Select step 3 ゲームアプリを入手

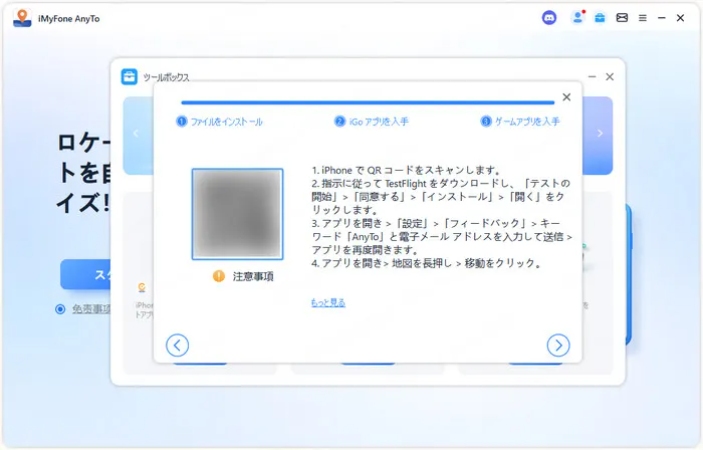tap(520, 121)
